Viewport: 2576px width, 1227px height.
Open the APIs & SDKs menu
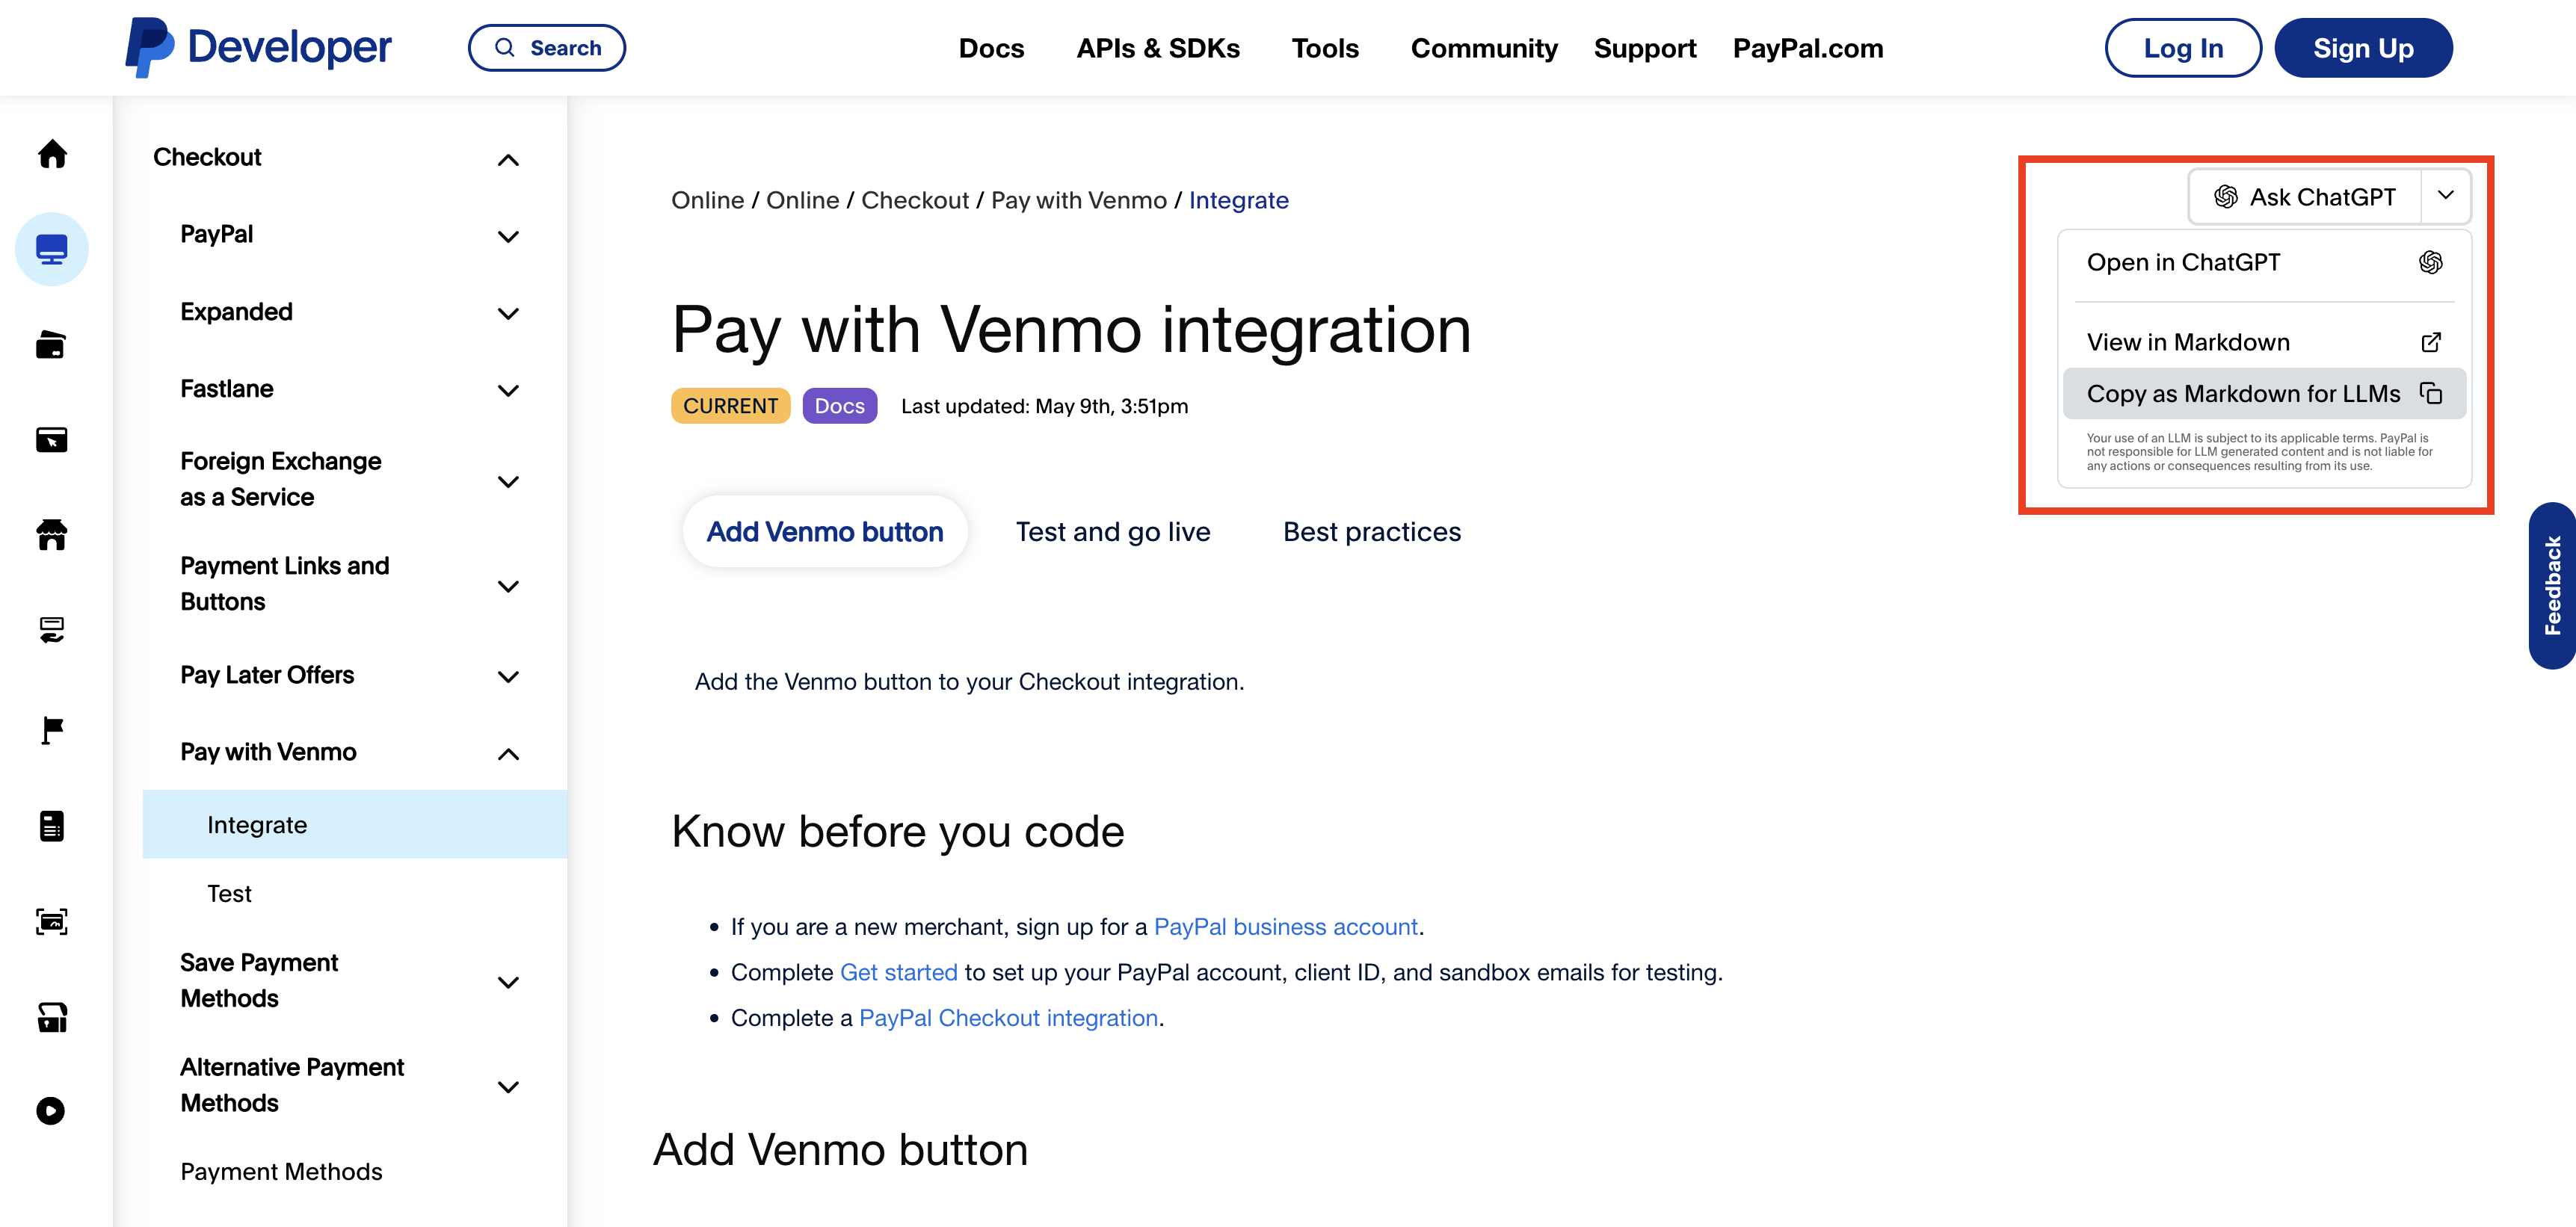pyautogui.click(x=1157, y=48)
